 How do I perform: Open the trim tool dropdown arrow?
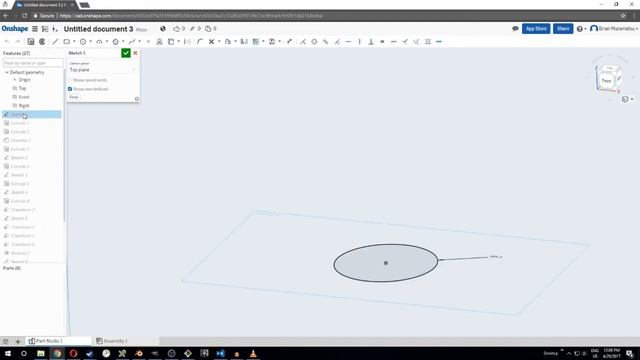219,42
